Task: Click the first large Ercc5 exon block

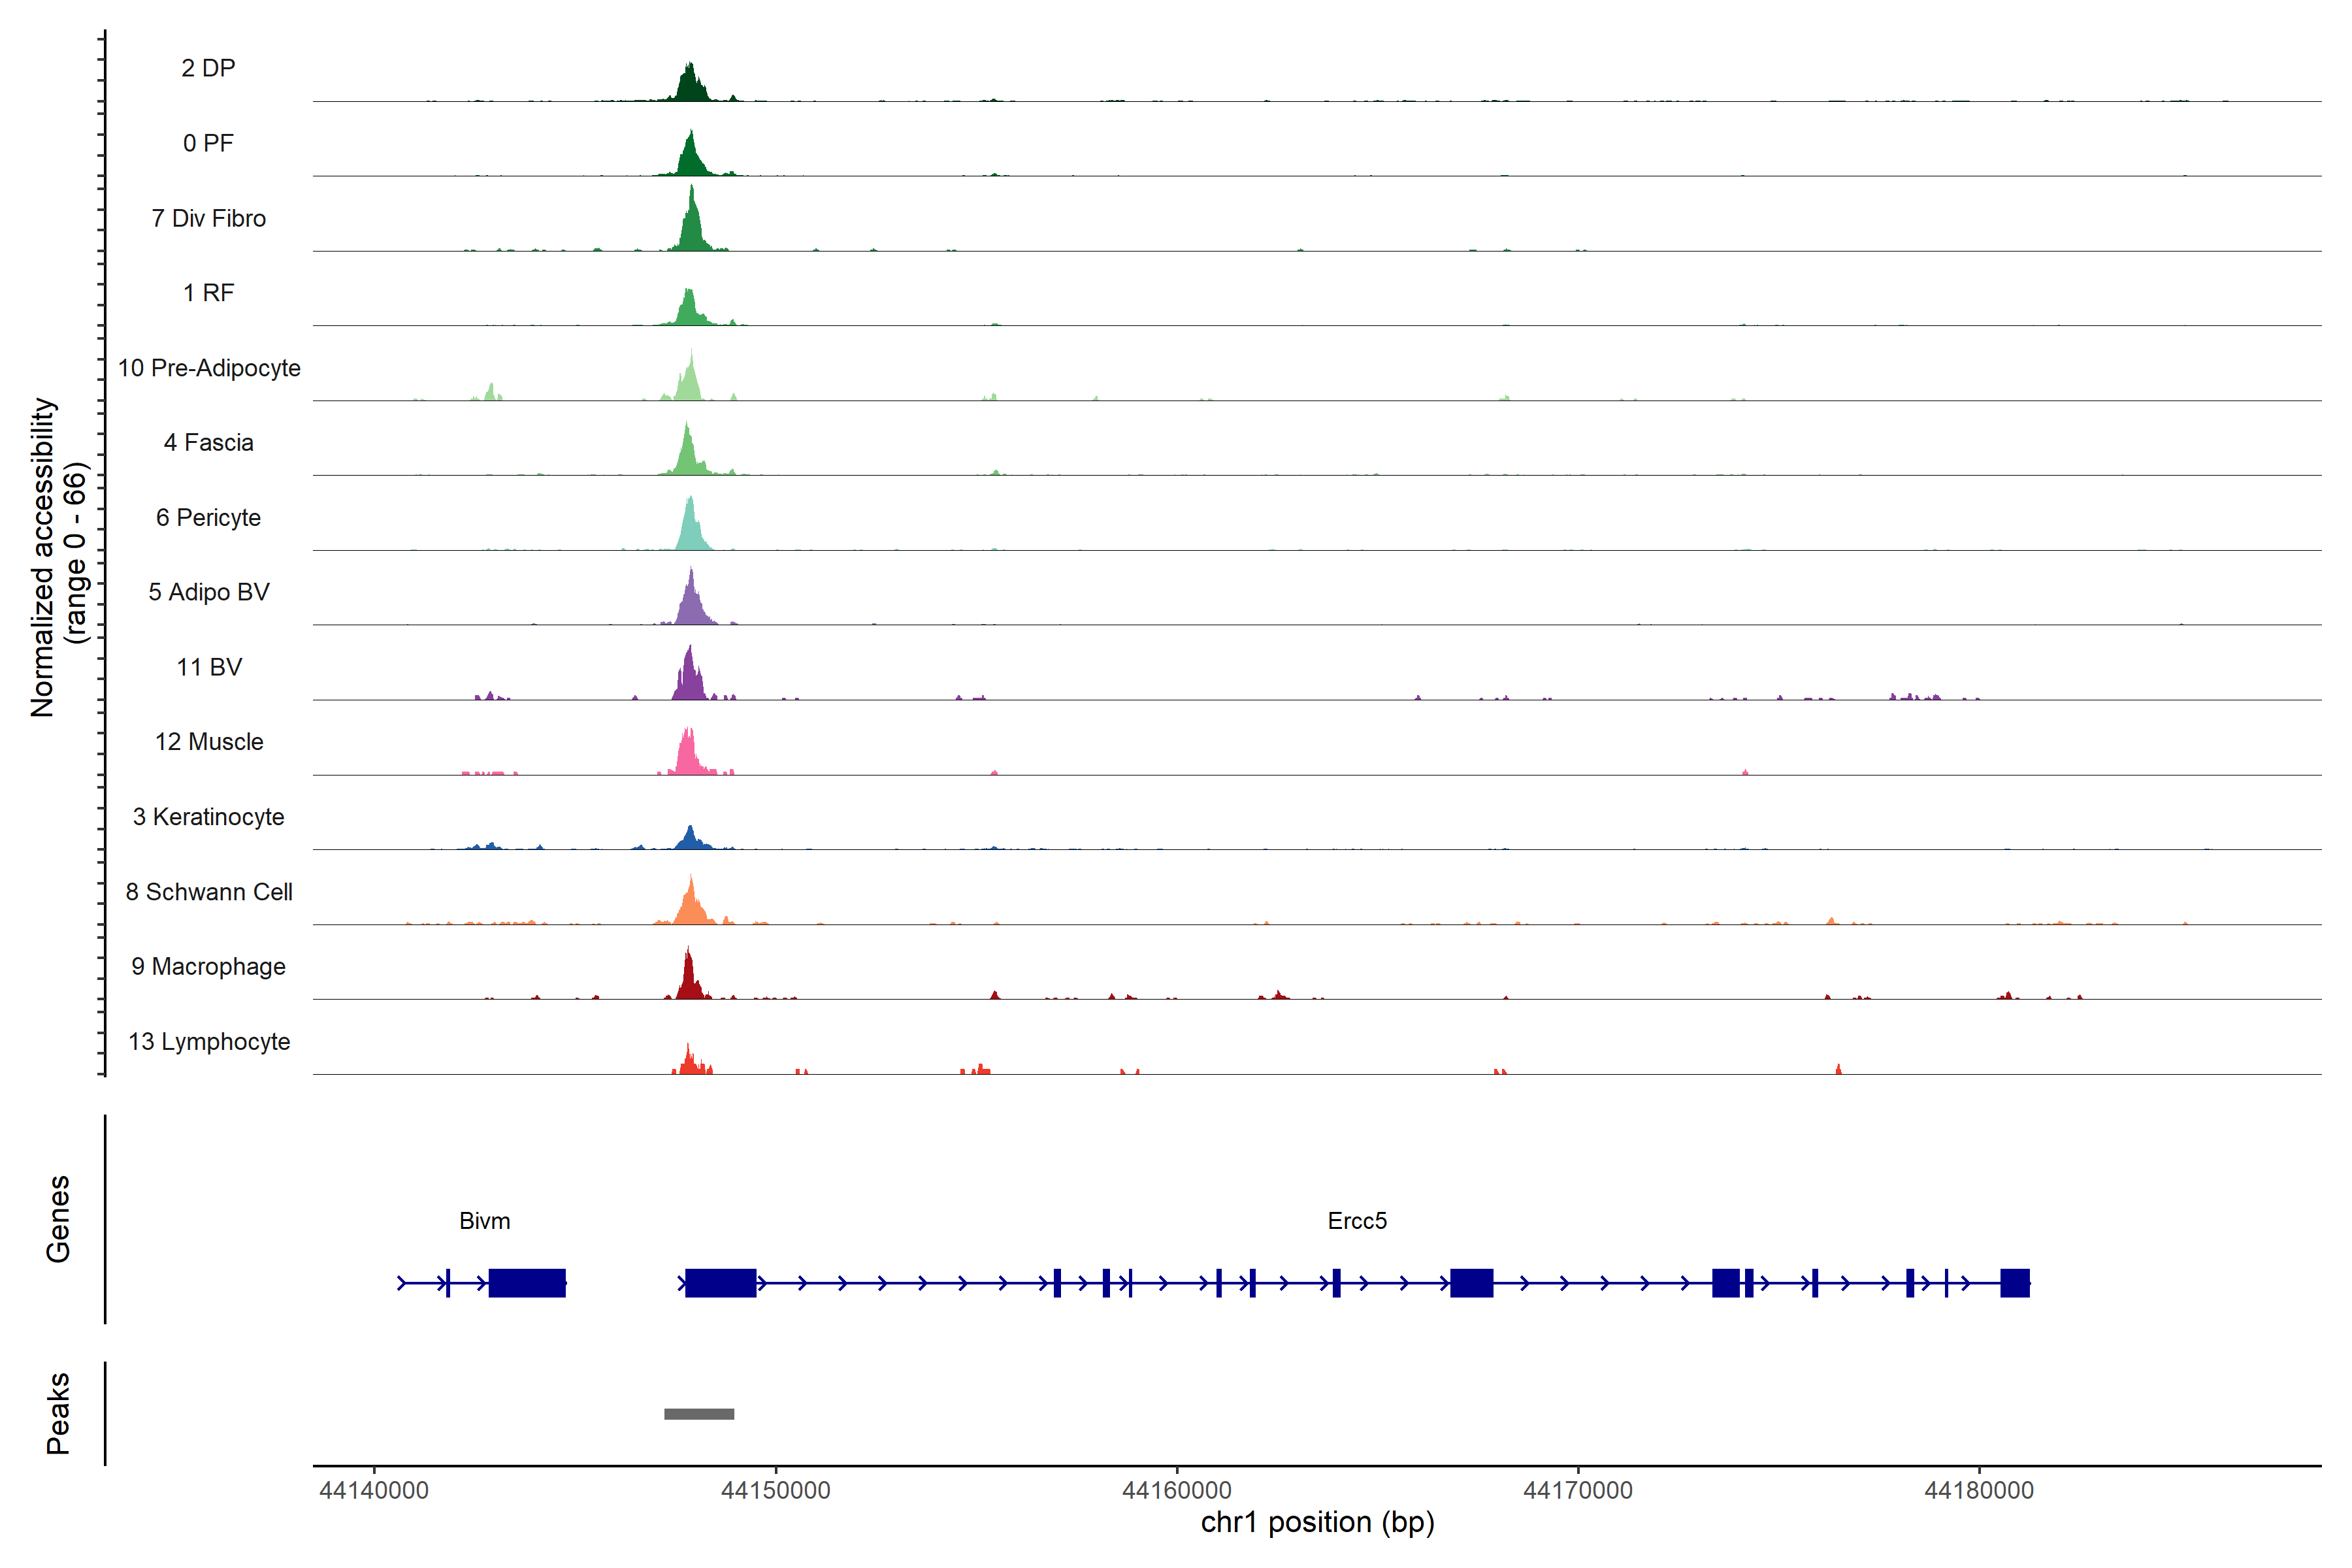Action: (x=720, y=1283)
